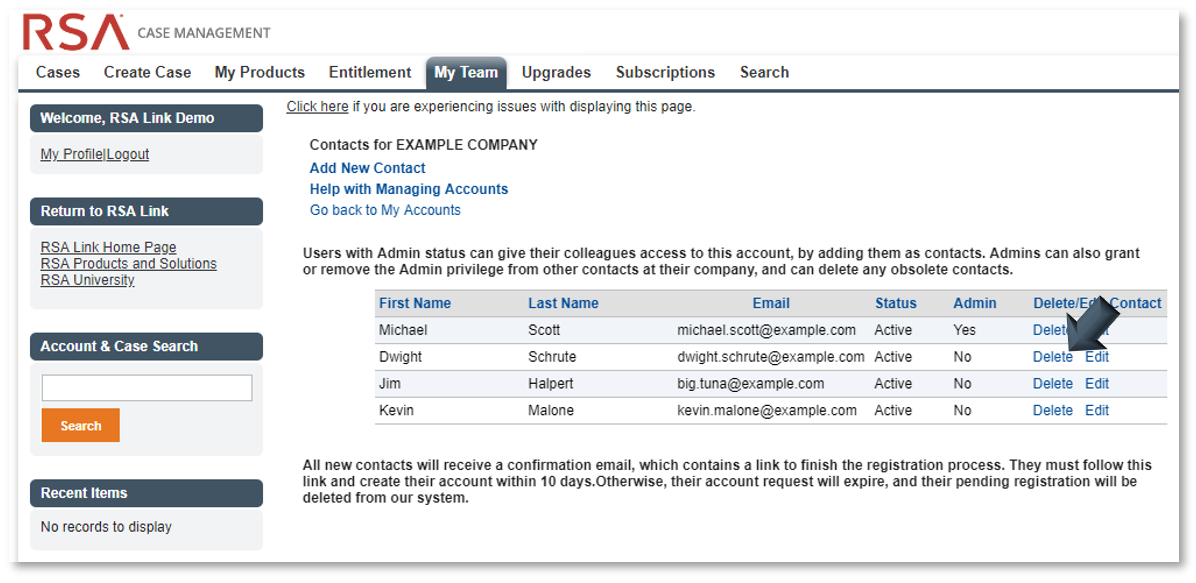Sort by Admin column header
Image resolution: width=1196 pixels, height=583 pixels.
975,303
